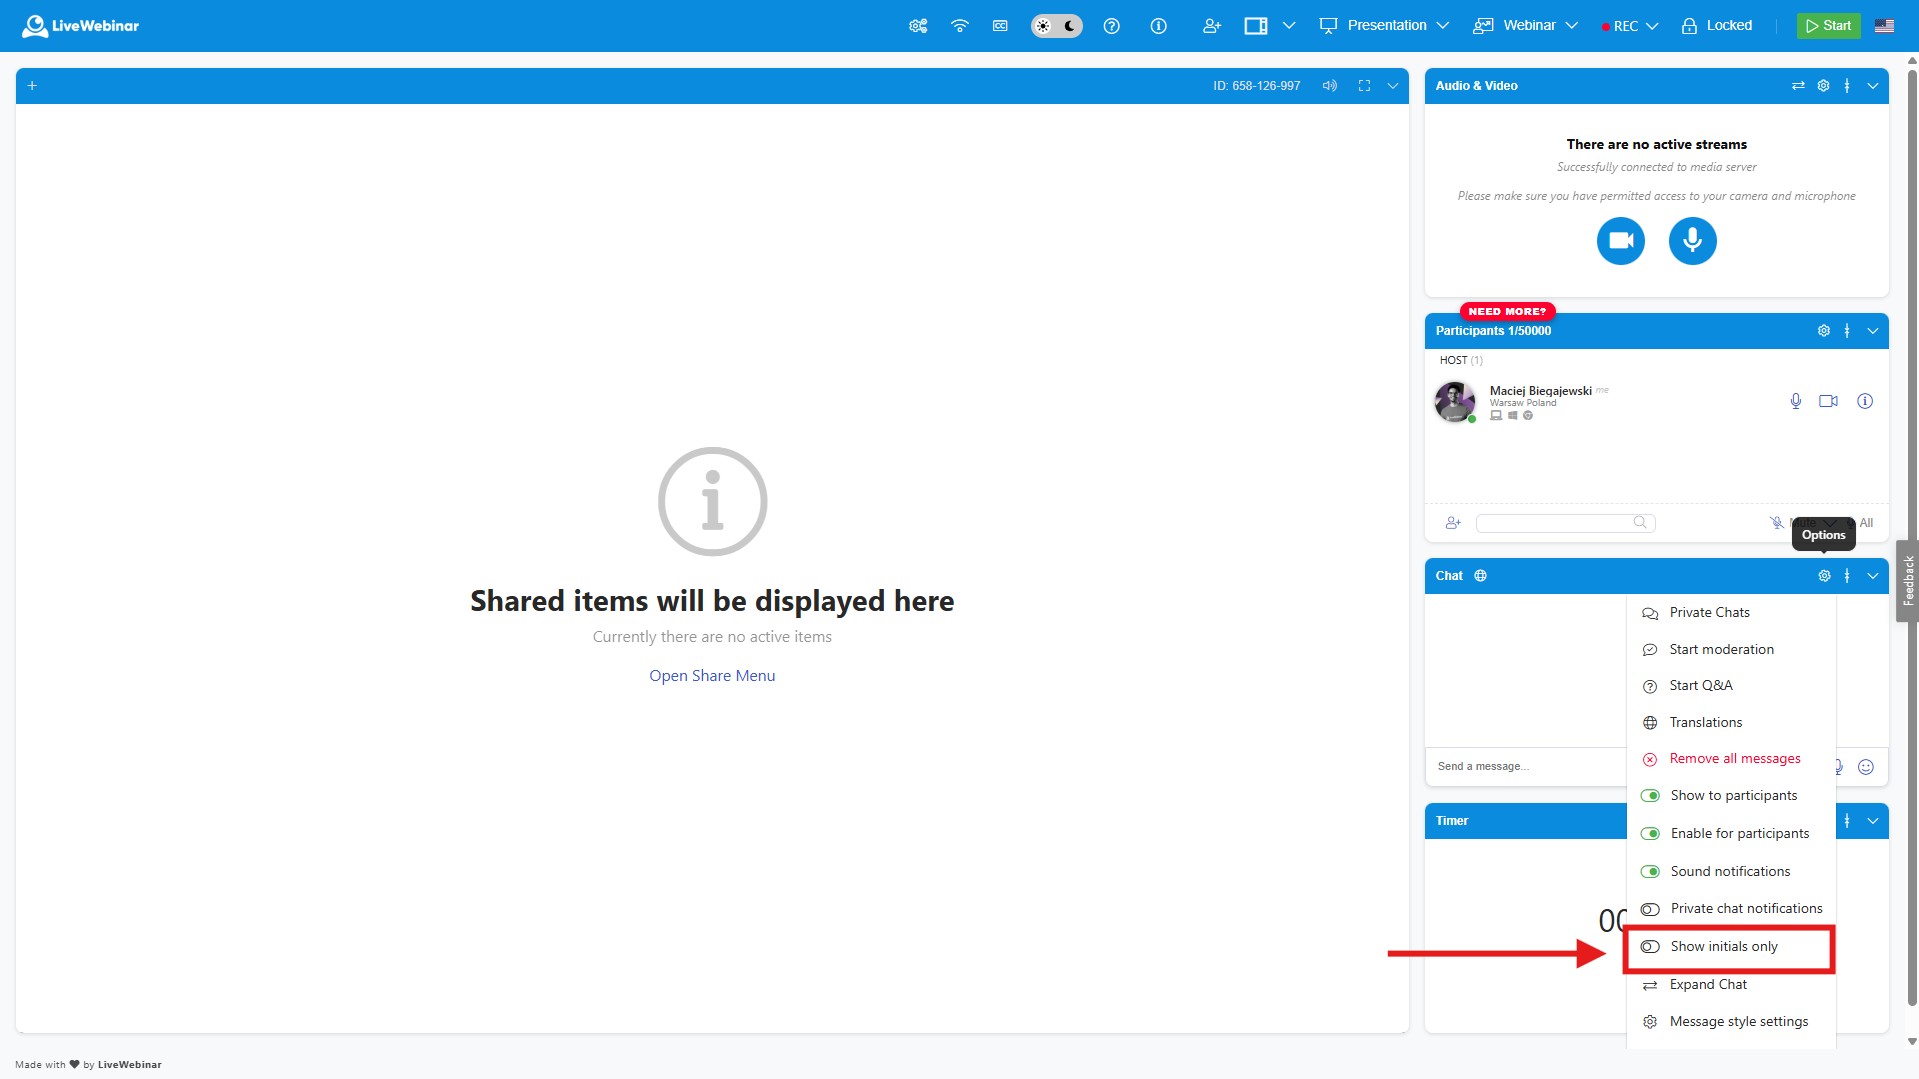This screenshot has height=1079, width=1919.
Task: Toggle the light/dark mode switch
Action: point(1056,26)
